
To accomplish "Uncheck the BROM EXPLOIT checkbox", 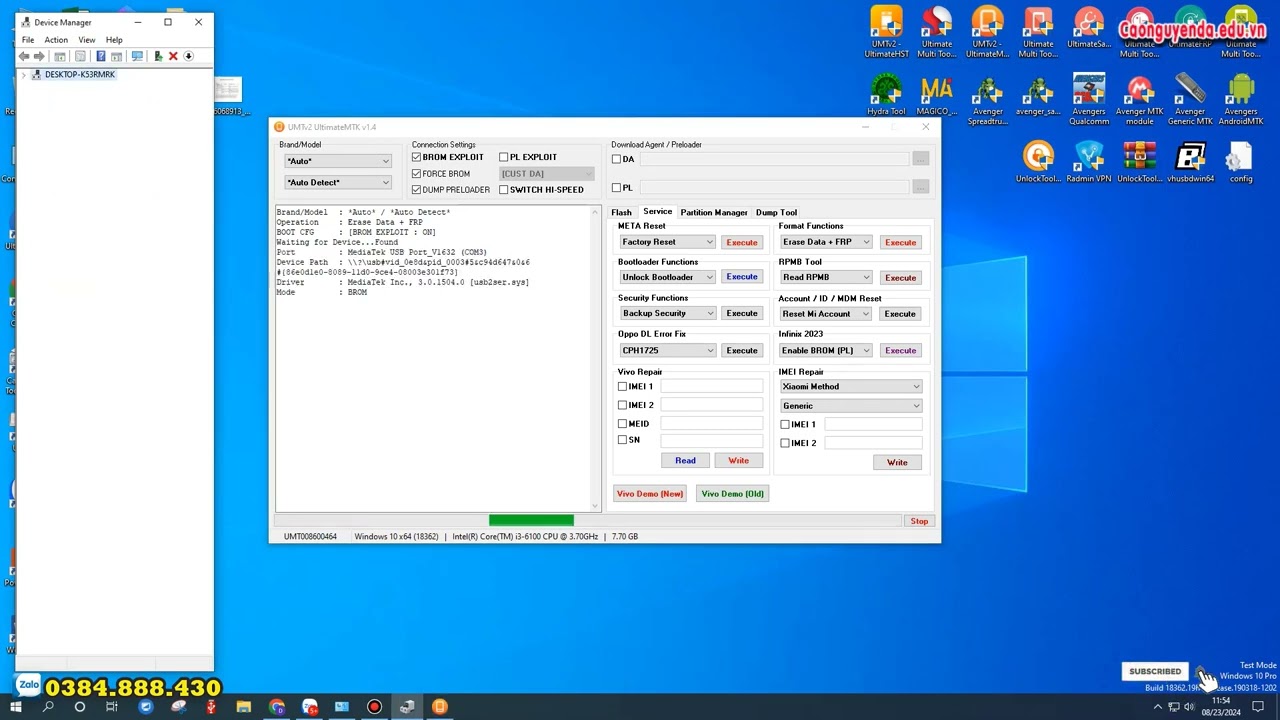I will pyautogui.click(x=417, y=157).
